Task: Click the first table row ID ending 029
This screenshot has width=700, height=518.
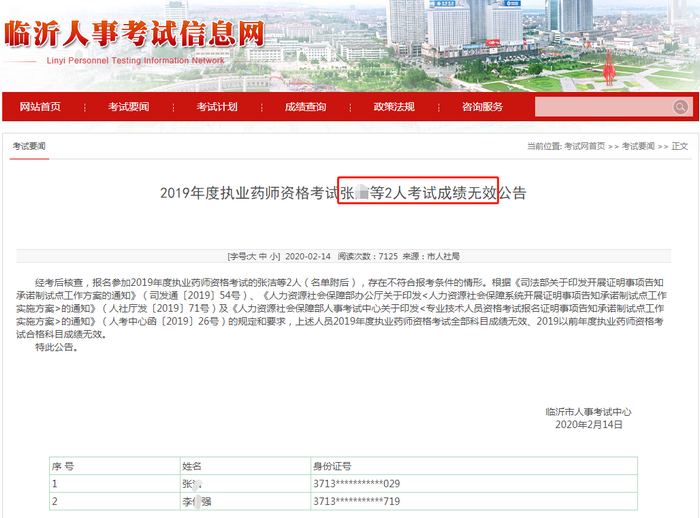Action: point(356,483)
